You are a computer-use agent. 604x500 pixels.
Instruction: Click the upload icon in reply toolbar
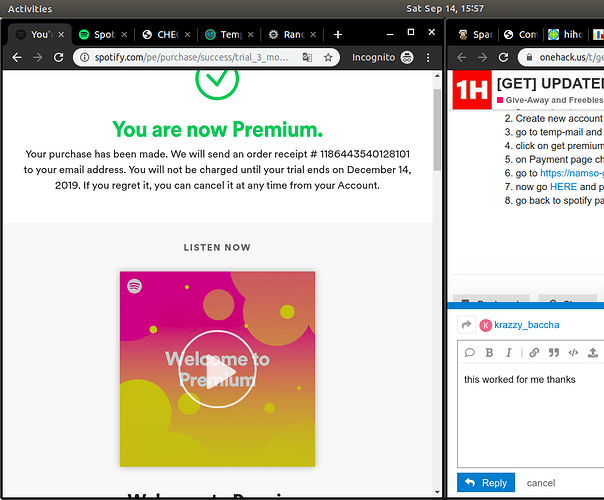[x=593, y=353]
